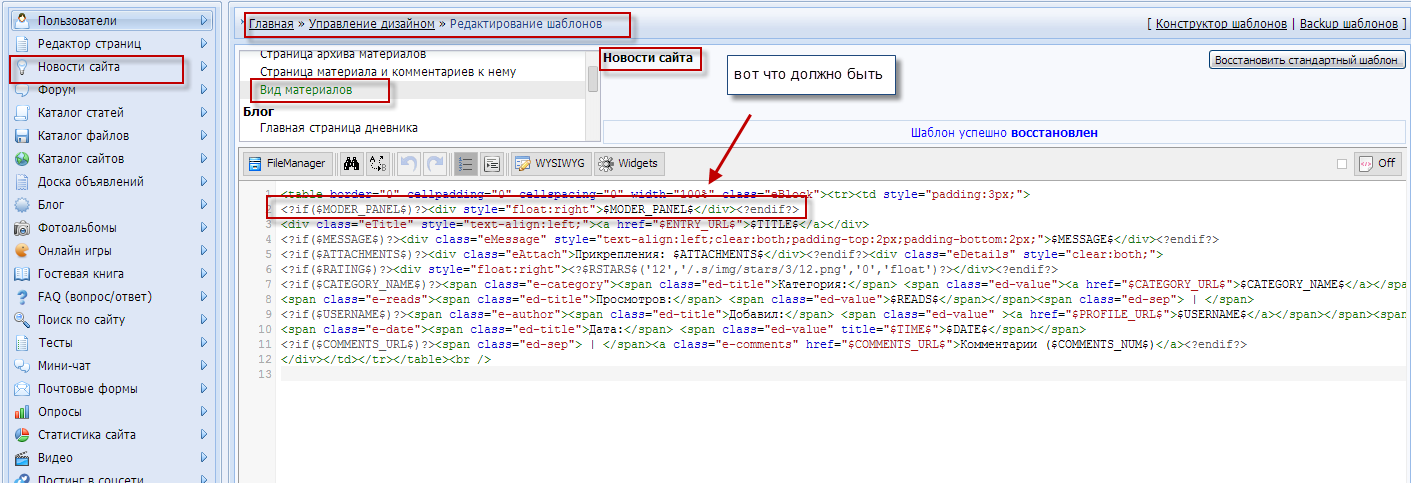Image resolution: width=1411 pixels, height=483 pixels.
Task: Click the replace text icon
Action: pos(377,164)
